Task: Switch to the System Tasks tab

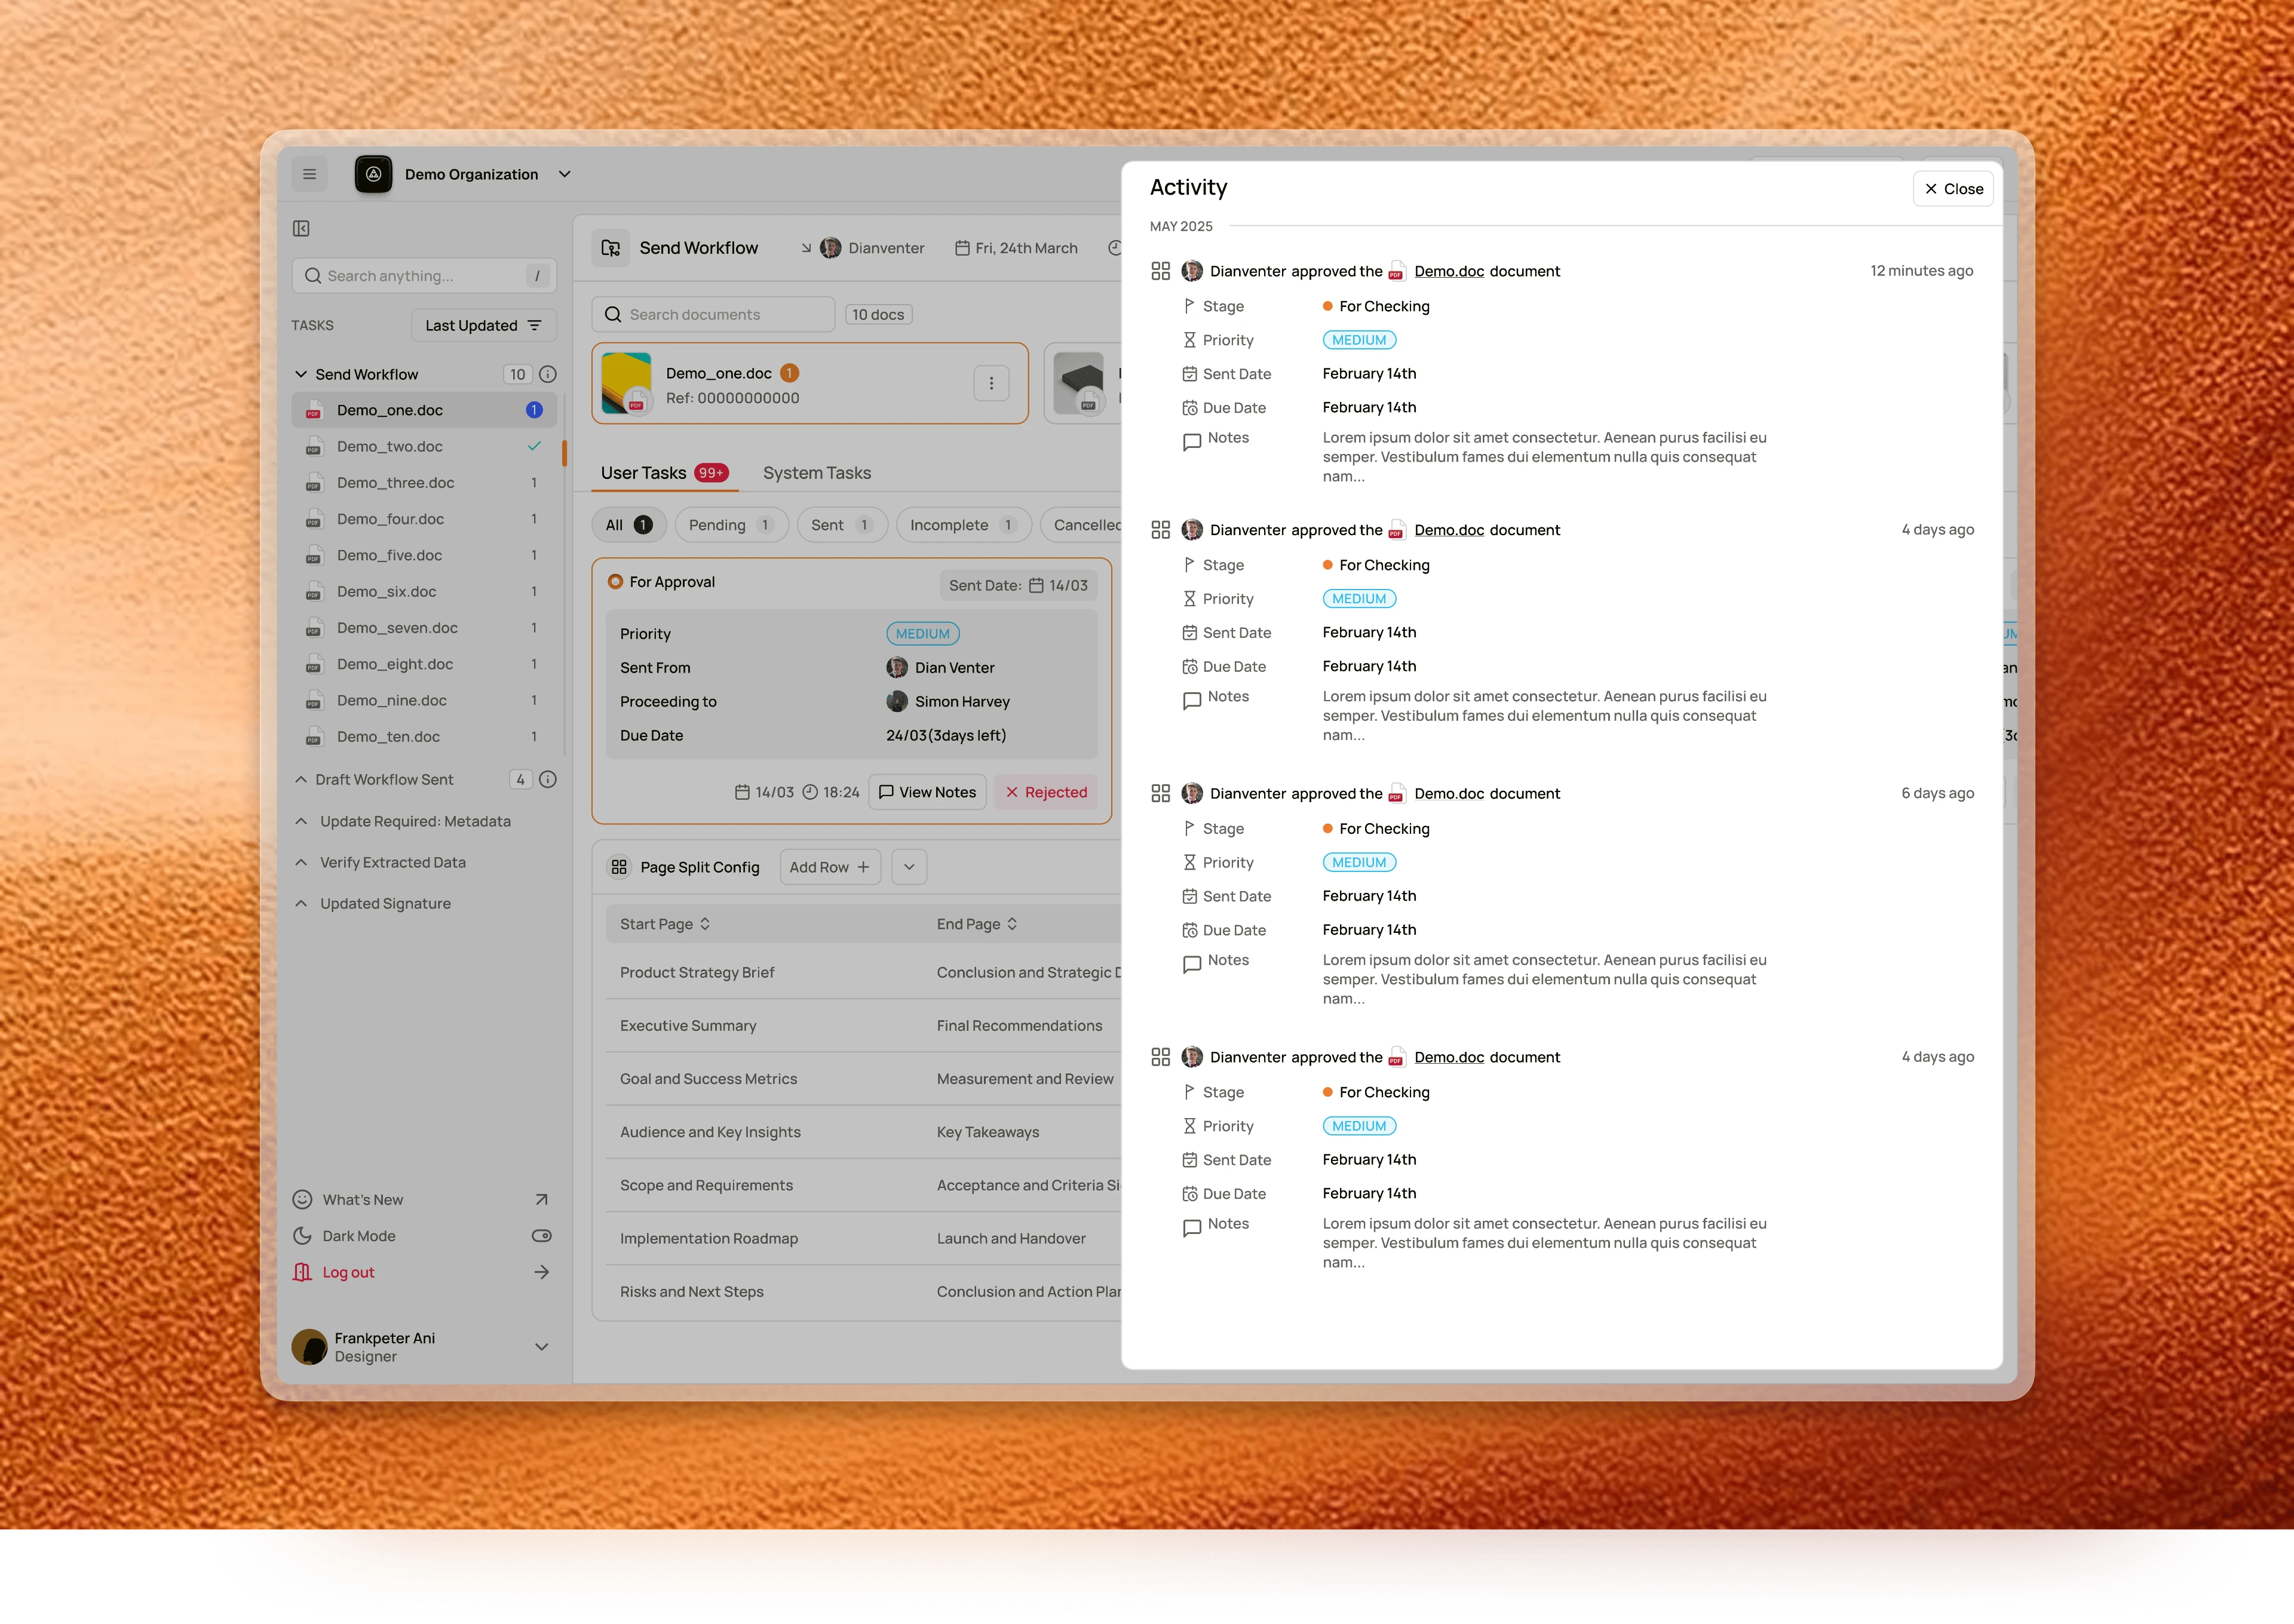Action: (x=817, y=473)
